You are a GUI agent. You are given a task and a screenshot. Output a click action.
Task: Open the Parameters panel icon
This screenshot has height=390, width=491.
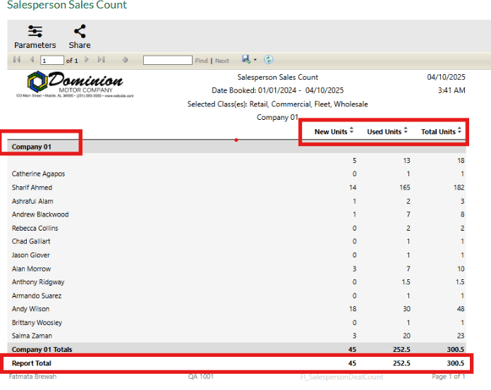35,31
